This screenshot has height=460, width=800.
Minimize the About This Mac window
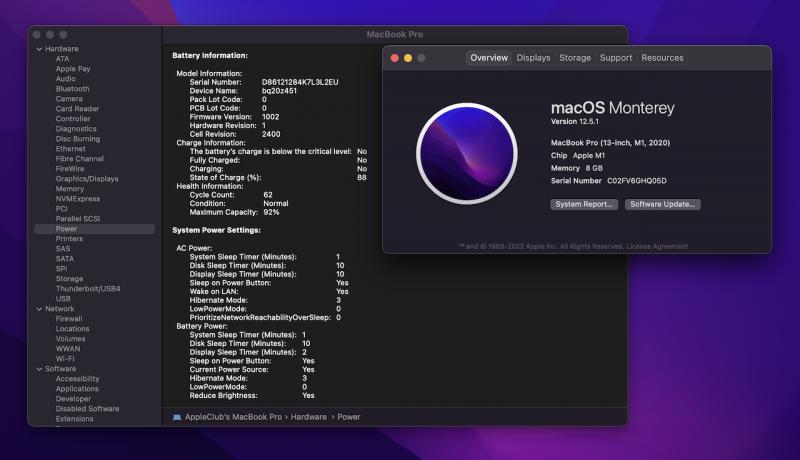(x=408, y=58)
